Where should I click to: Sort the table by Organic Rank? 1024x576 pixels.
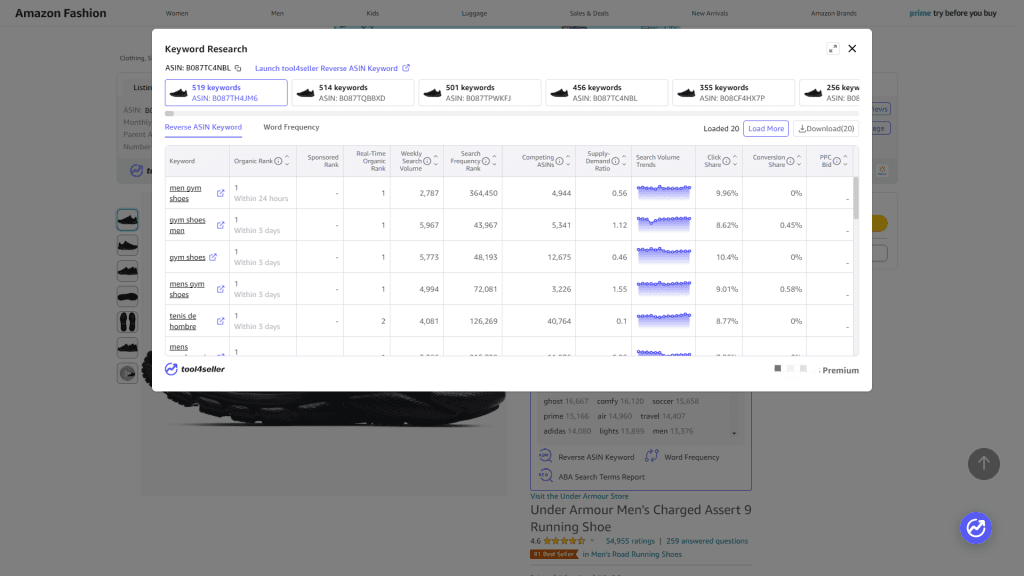click(287, 161)
